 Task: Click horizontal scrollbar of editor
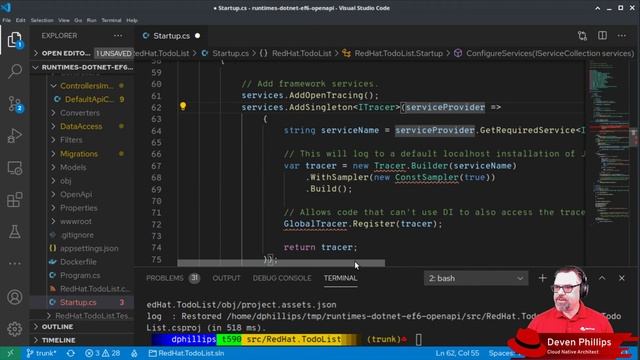coord(281,263)
